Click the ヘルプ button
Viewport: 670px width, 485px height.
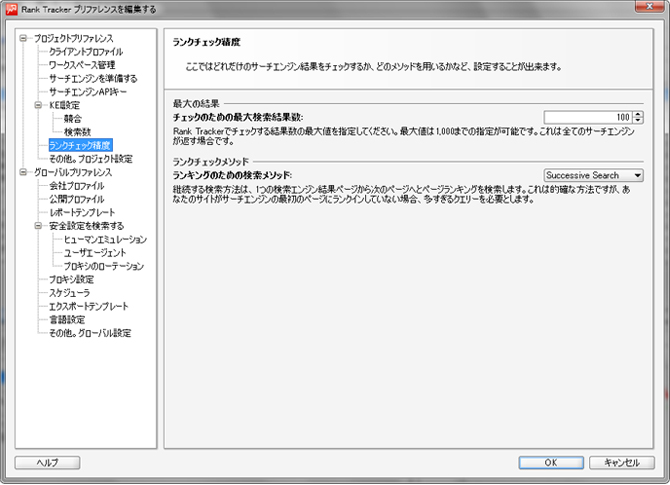(x=47, y=462)
